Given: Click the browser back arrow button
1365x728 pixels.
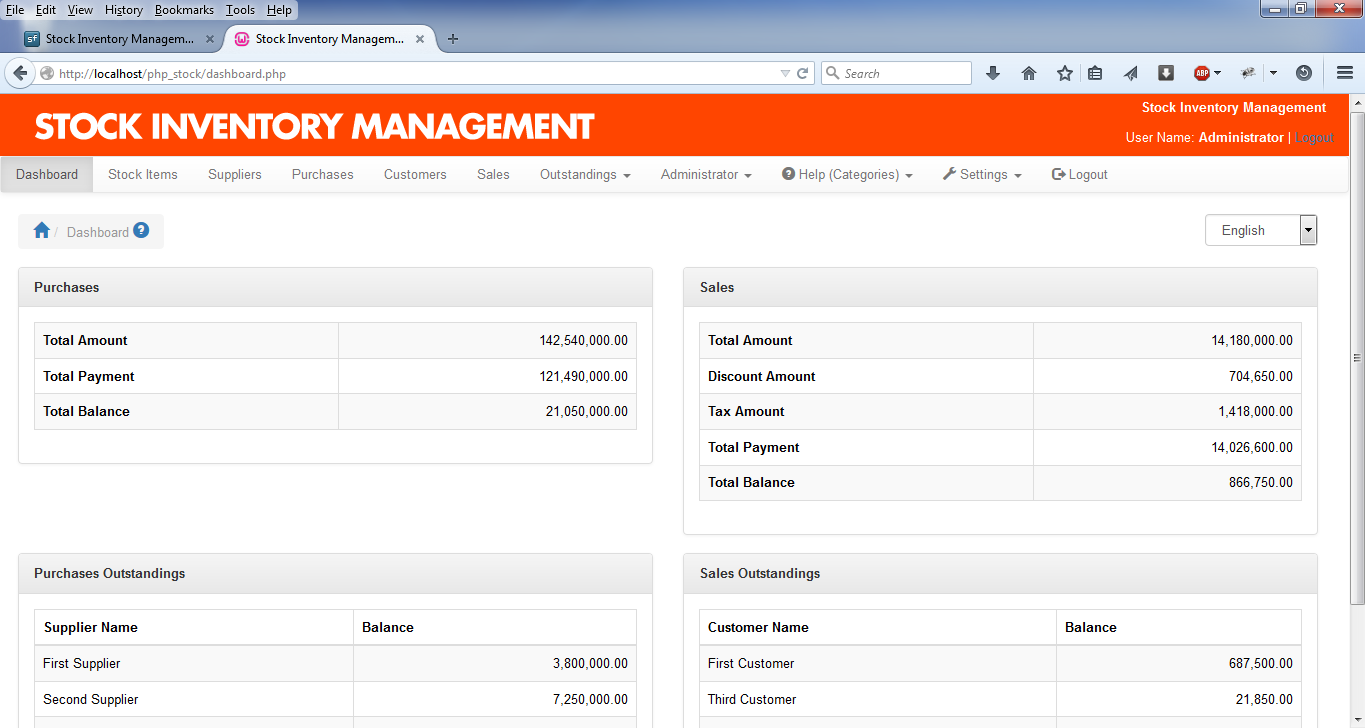Looking at the screenshot, I should (x=20, y=73).
